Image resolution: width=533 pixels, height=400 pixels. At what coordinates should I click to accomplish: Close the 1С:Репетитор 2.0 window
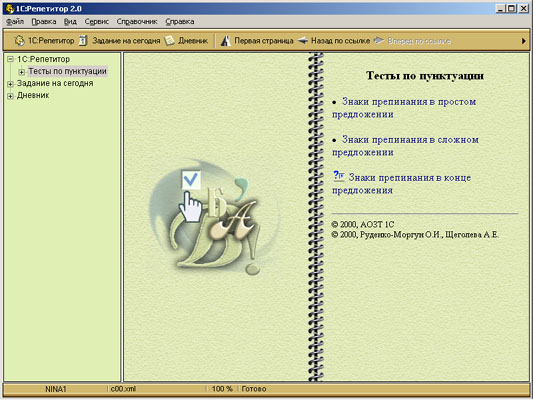click(x=523, y=8)
